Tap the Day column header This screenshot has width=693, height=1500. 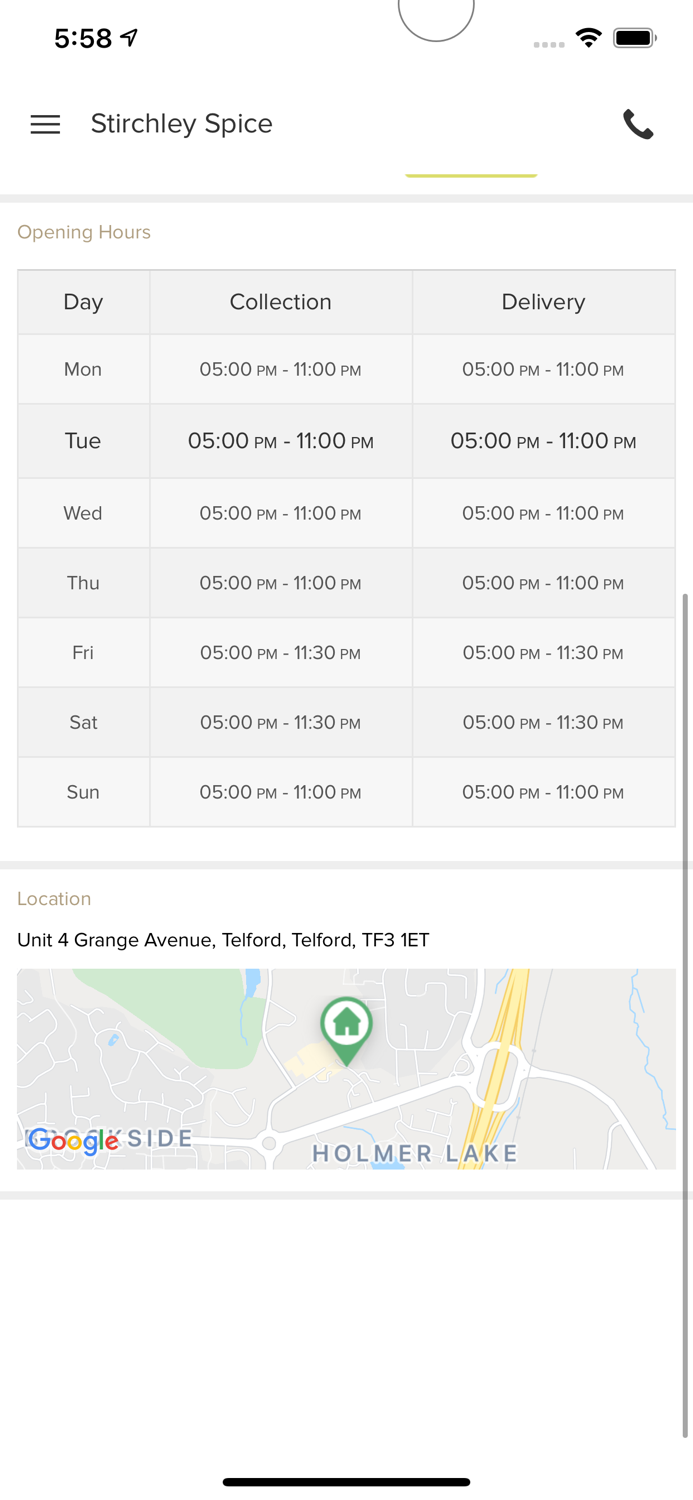point(83,302)
